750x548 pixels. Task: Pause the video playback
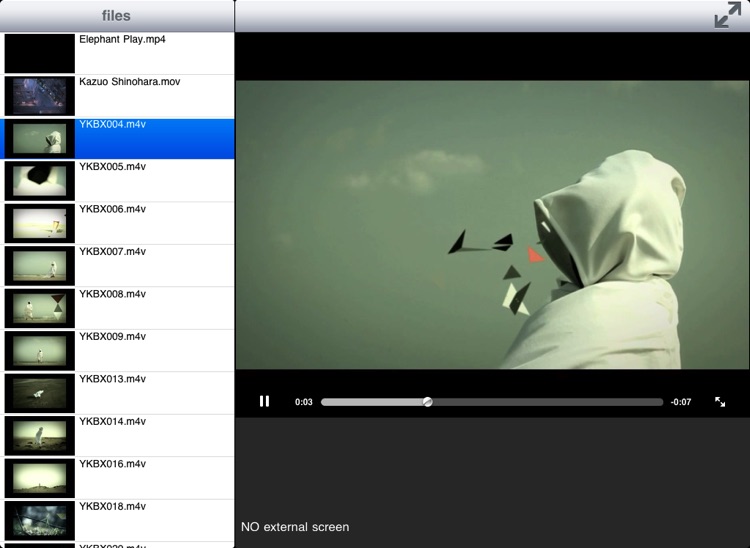(x=264, y=401)
